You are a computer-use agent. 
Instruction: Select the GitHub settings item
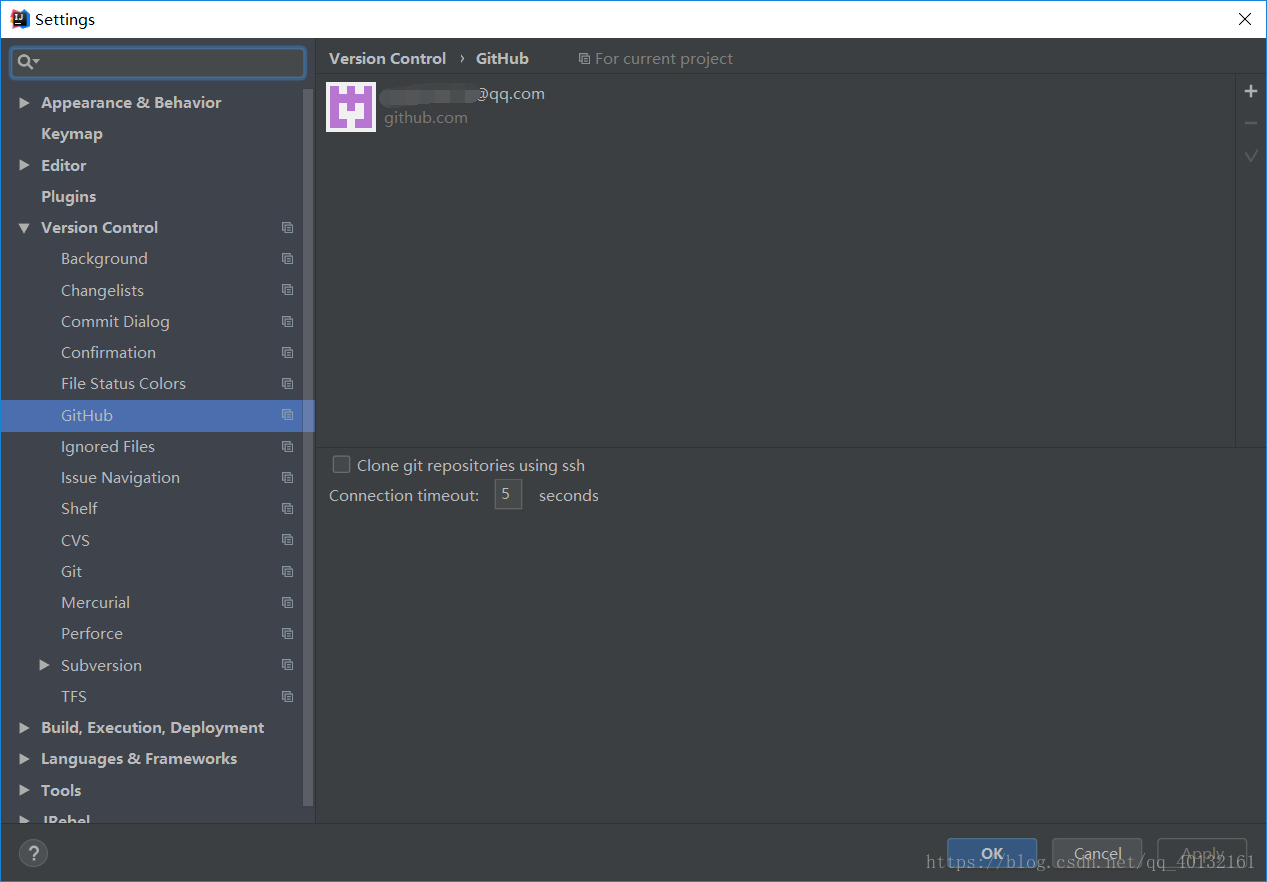point(157,415)
